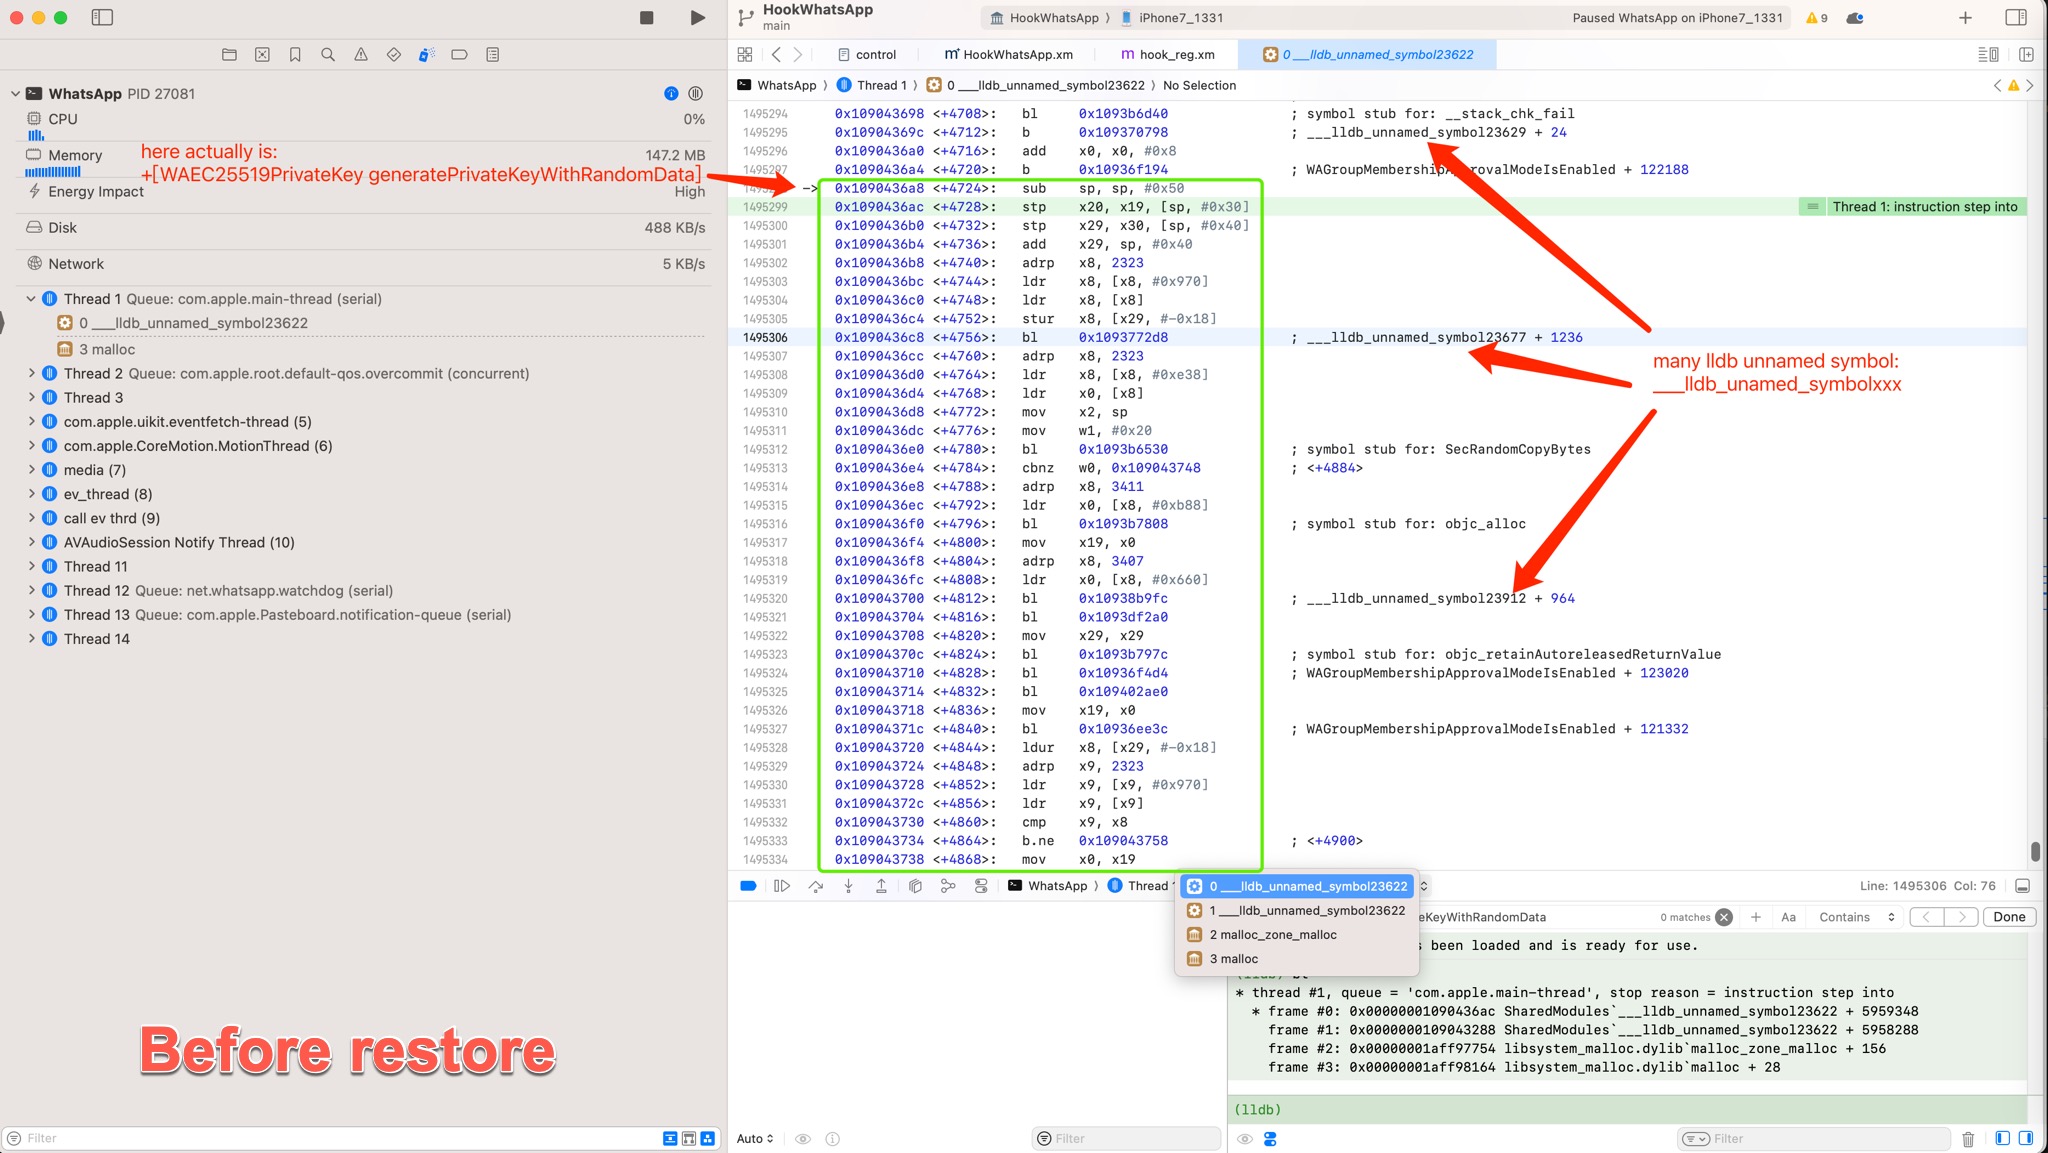The image size is (2048, 1153).
Task: Click the Step into debug button
Action: (848, 886)
